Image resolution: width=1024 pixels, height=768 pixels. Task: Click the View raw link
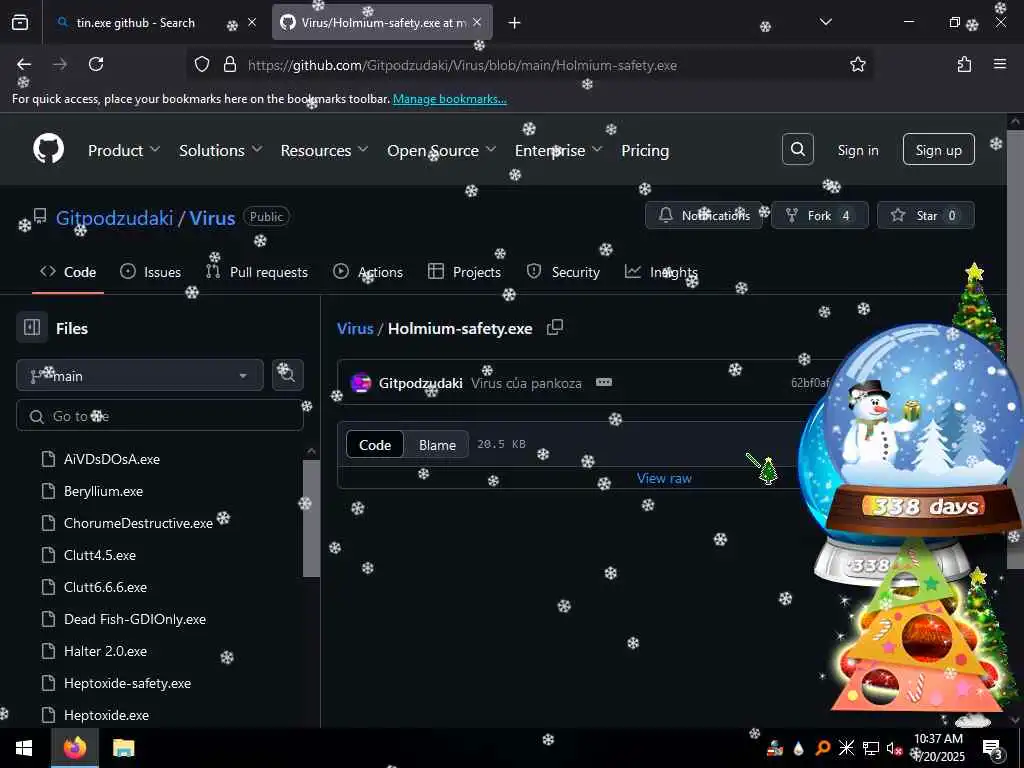point(664,478)
